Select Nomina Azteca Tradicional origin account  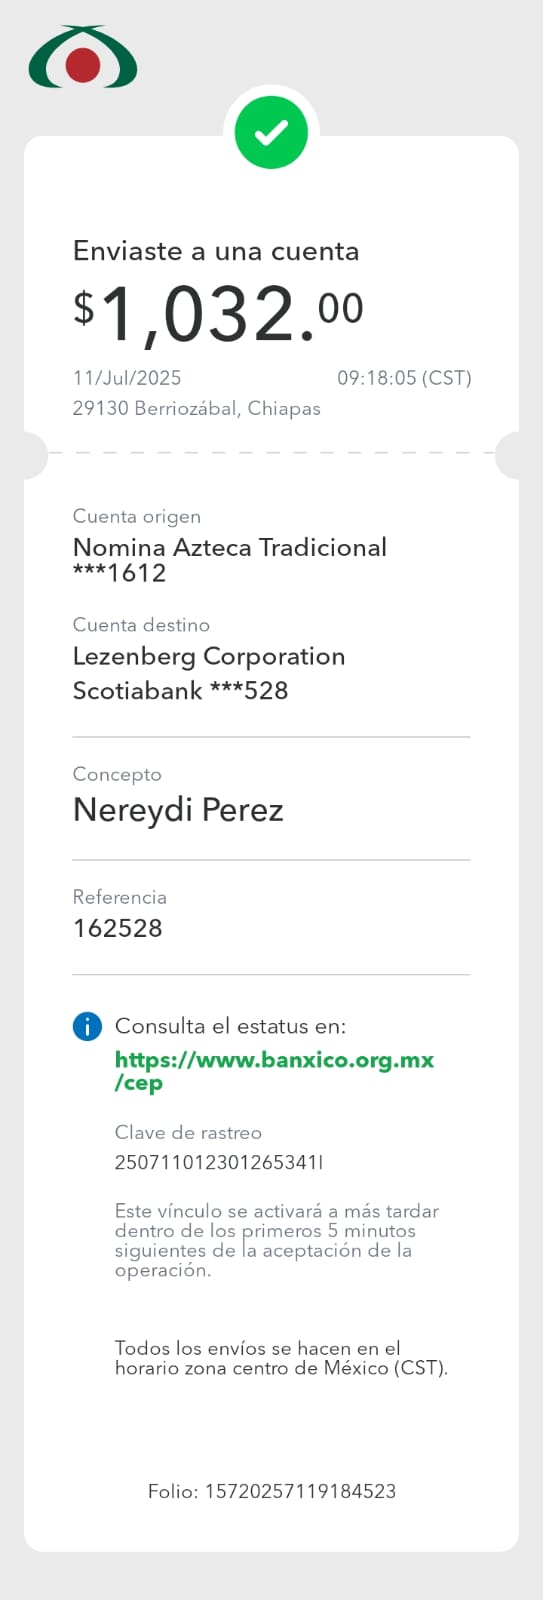230,547
